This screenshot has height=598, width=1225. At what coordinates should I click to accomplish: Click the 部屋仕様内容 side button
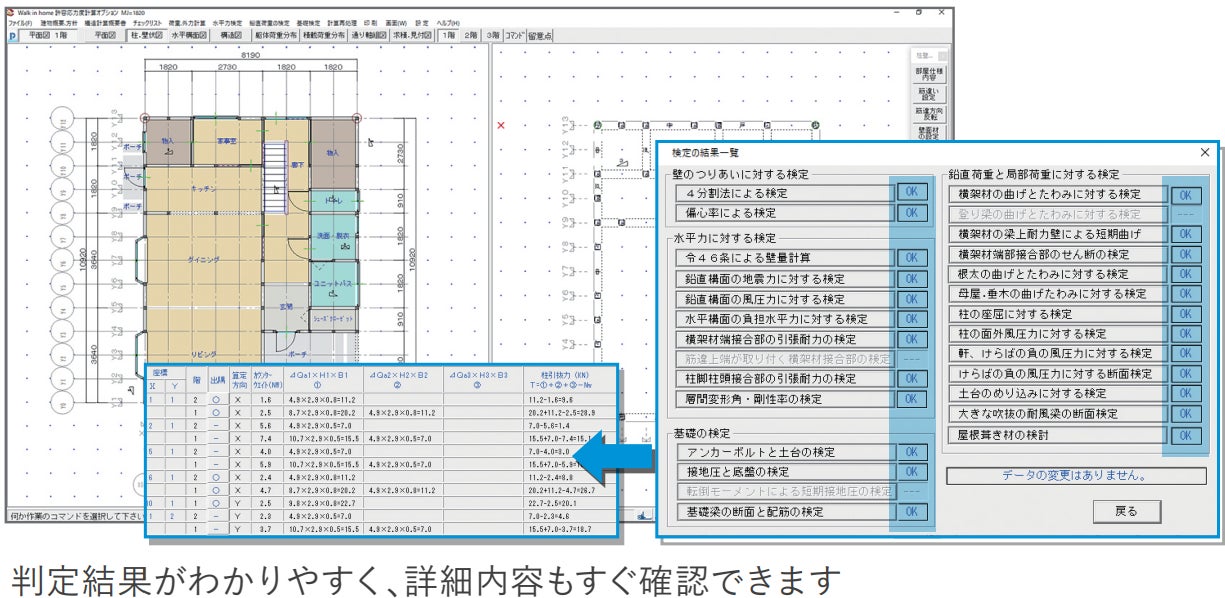[928, 76]
